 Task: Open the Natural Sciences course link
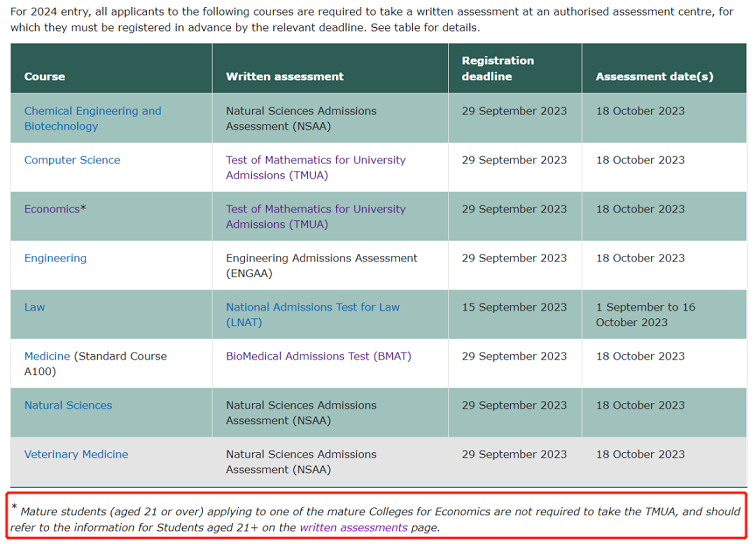pos(68,405)
